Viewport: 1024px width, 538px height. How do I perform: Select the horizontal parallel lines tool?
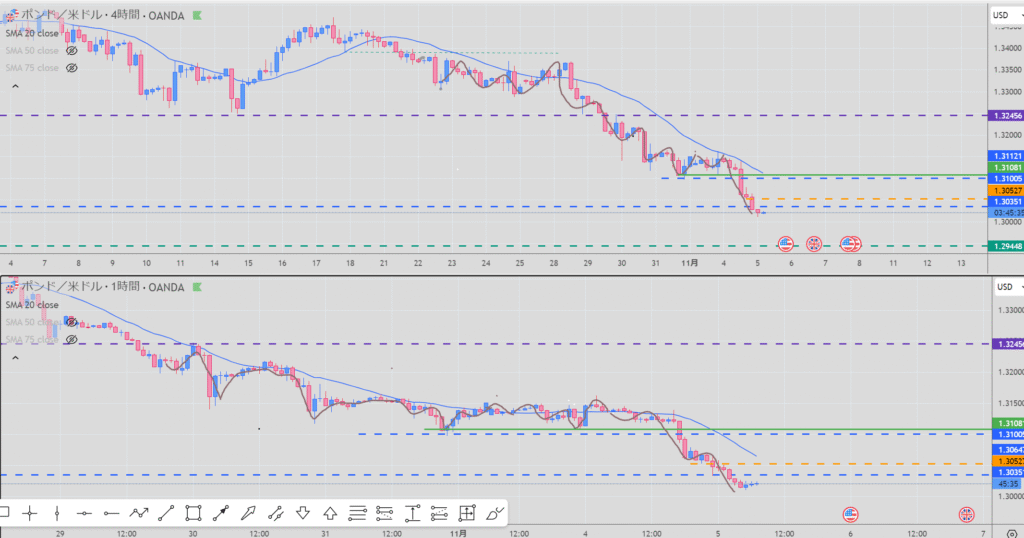[357, 513]
